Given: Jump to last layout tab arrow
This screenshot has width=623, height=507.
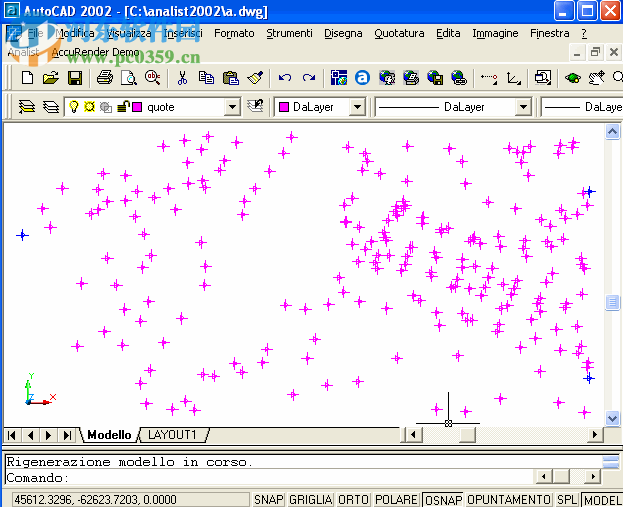Looking at the screenshot, I should pos(67,435).
